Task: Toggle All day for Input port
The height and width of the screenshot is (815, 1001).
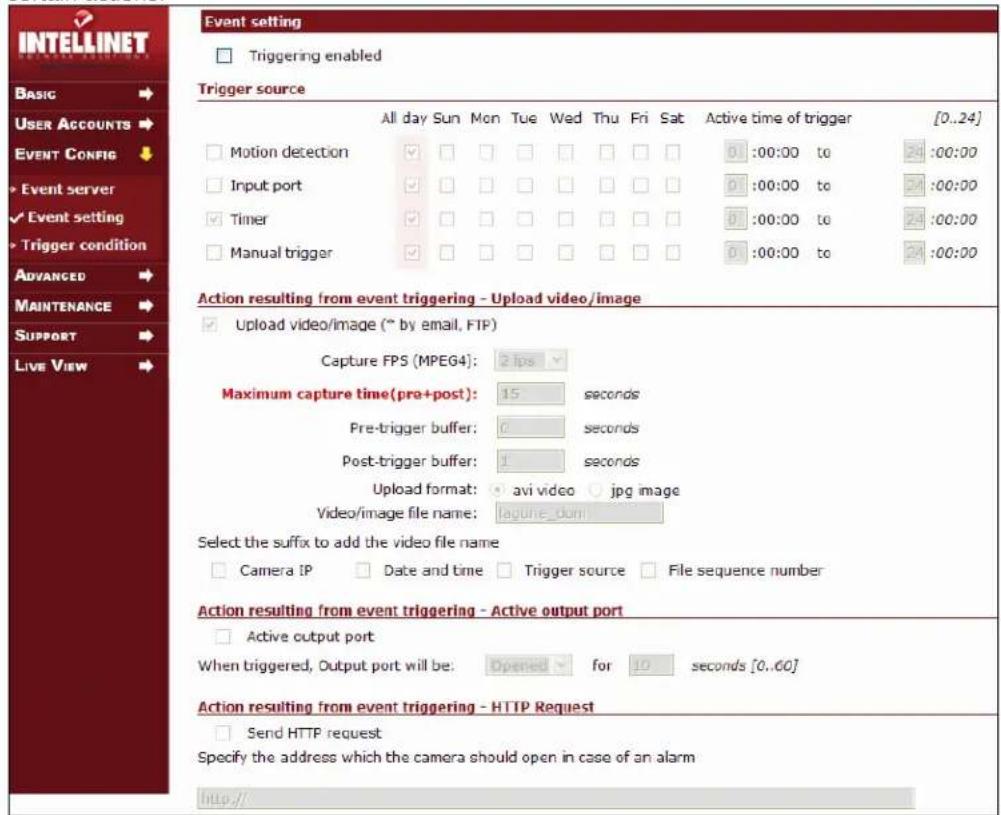Action: (412, 186)
